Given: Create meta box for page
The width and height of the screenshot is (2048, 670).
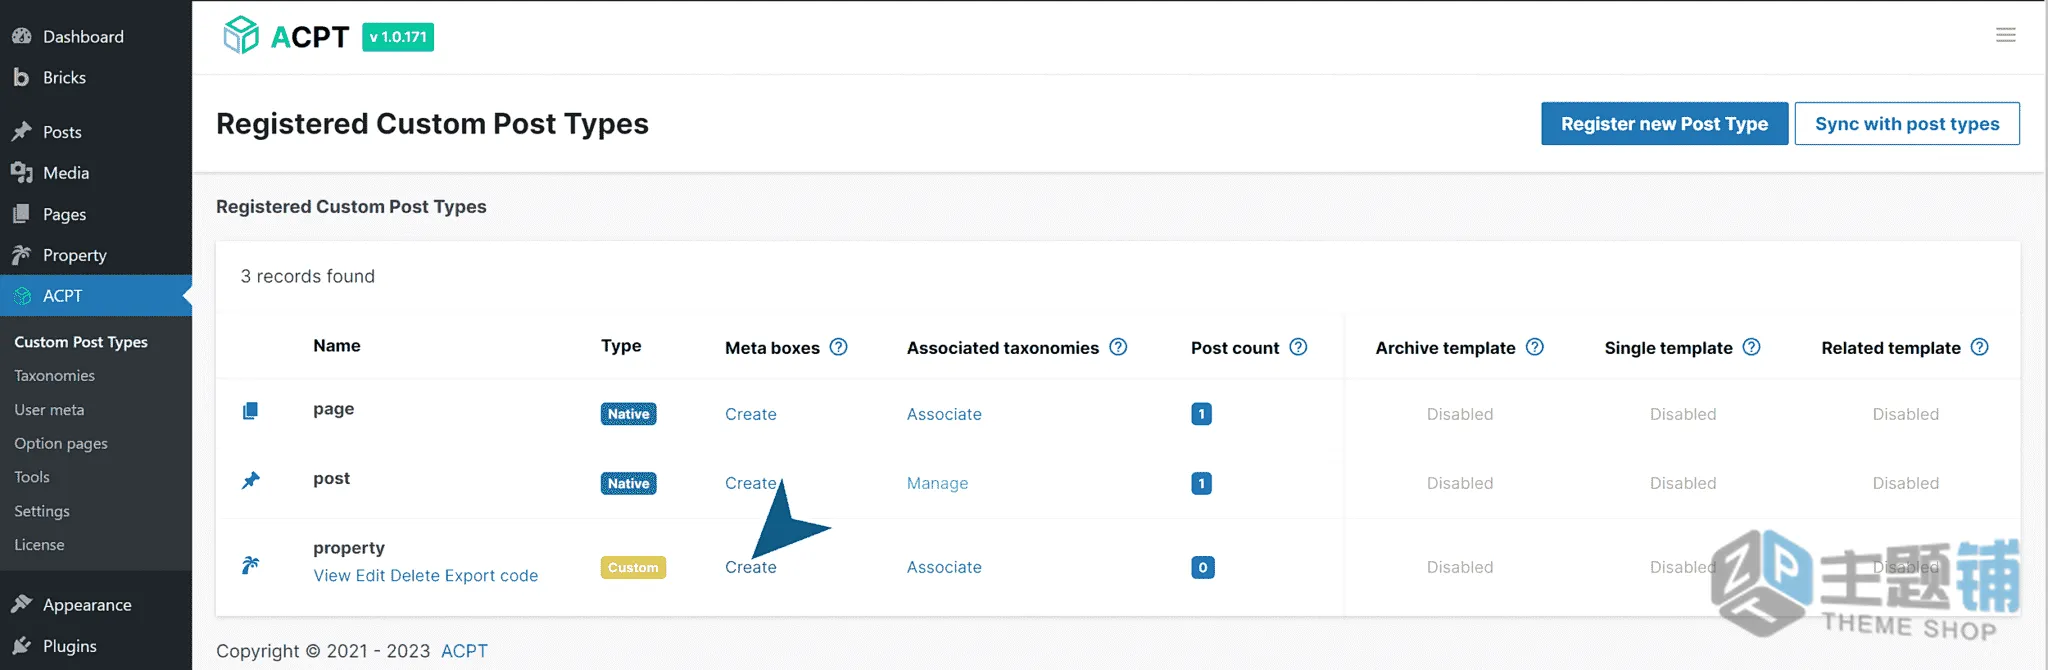Looking at the screenshot, I should point(751,414).
